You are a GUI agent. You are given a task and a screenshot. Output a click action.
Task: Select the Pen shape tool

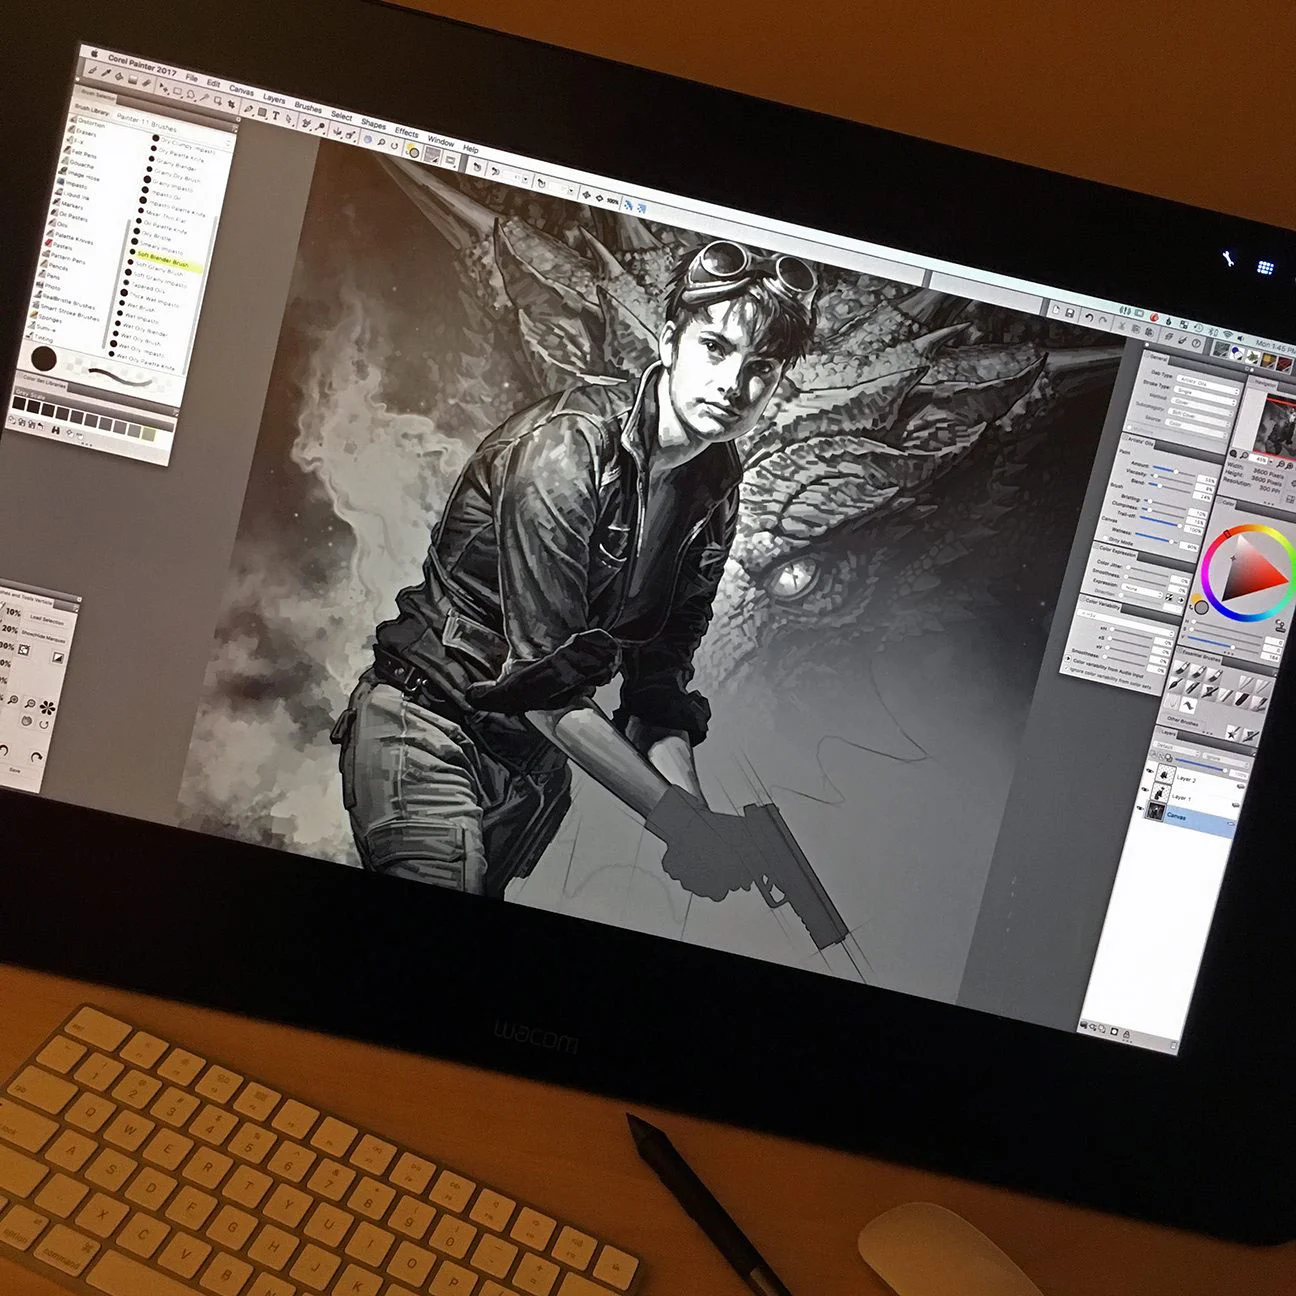coord(248,109)
